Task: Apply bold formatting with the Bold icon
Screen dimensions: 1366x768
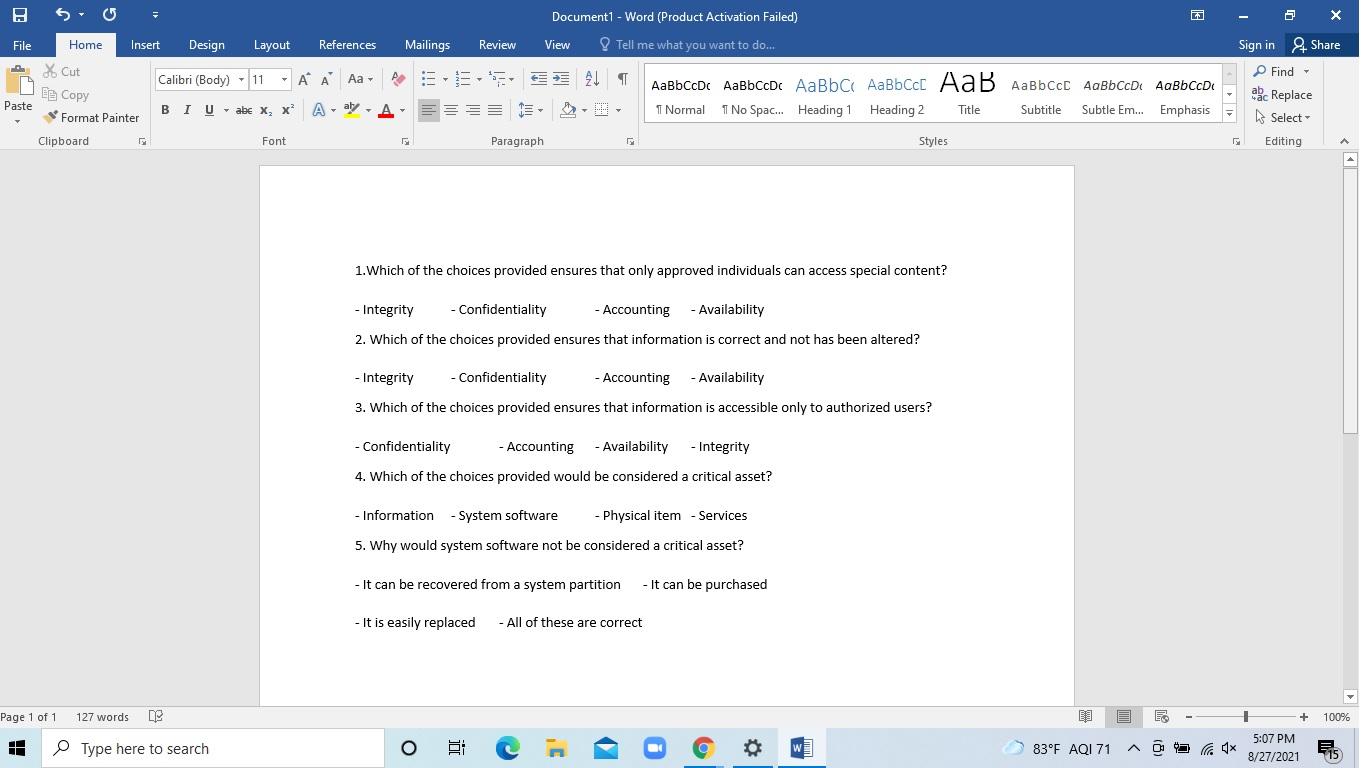Action: 165,110
